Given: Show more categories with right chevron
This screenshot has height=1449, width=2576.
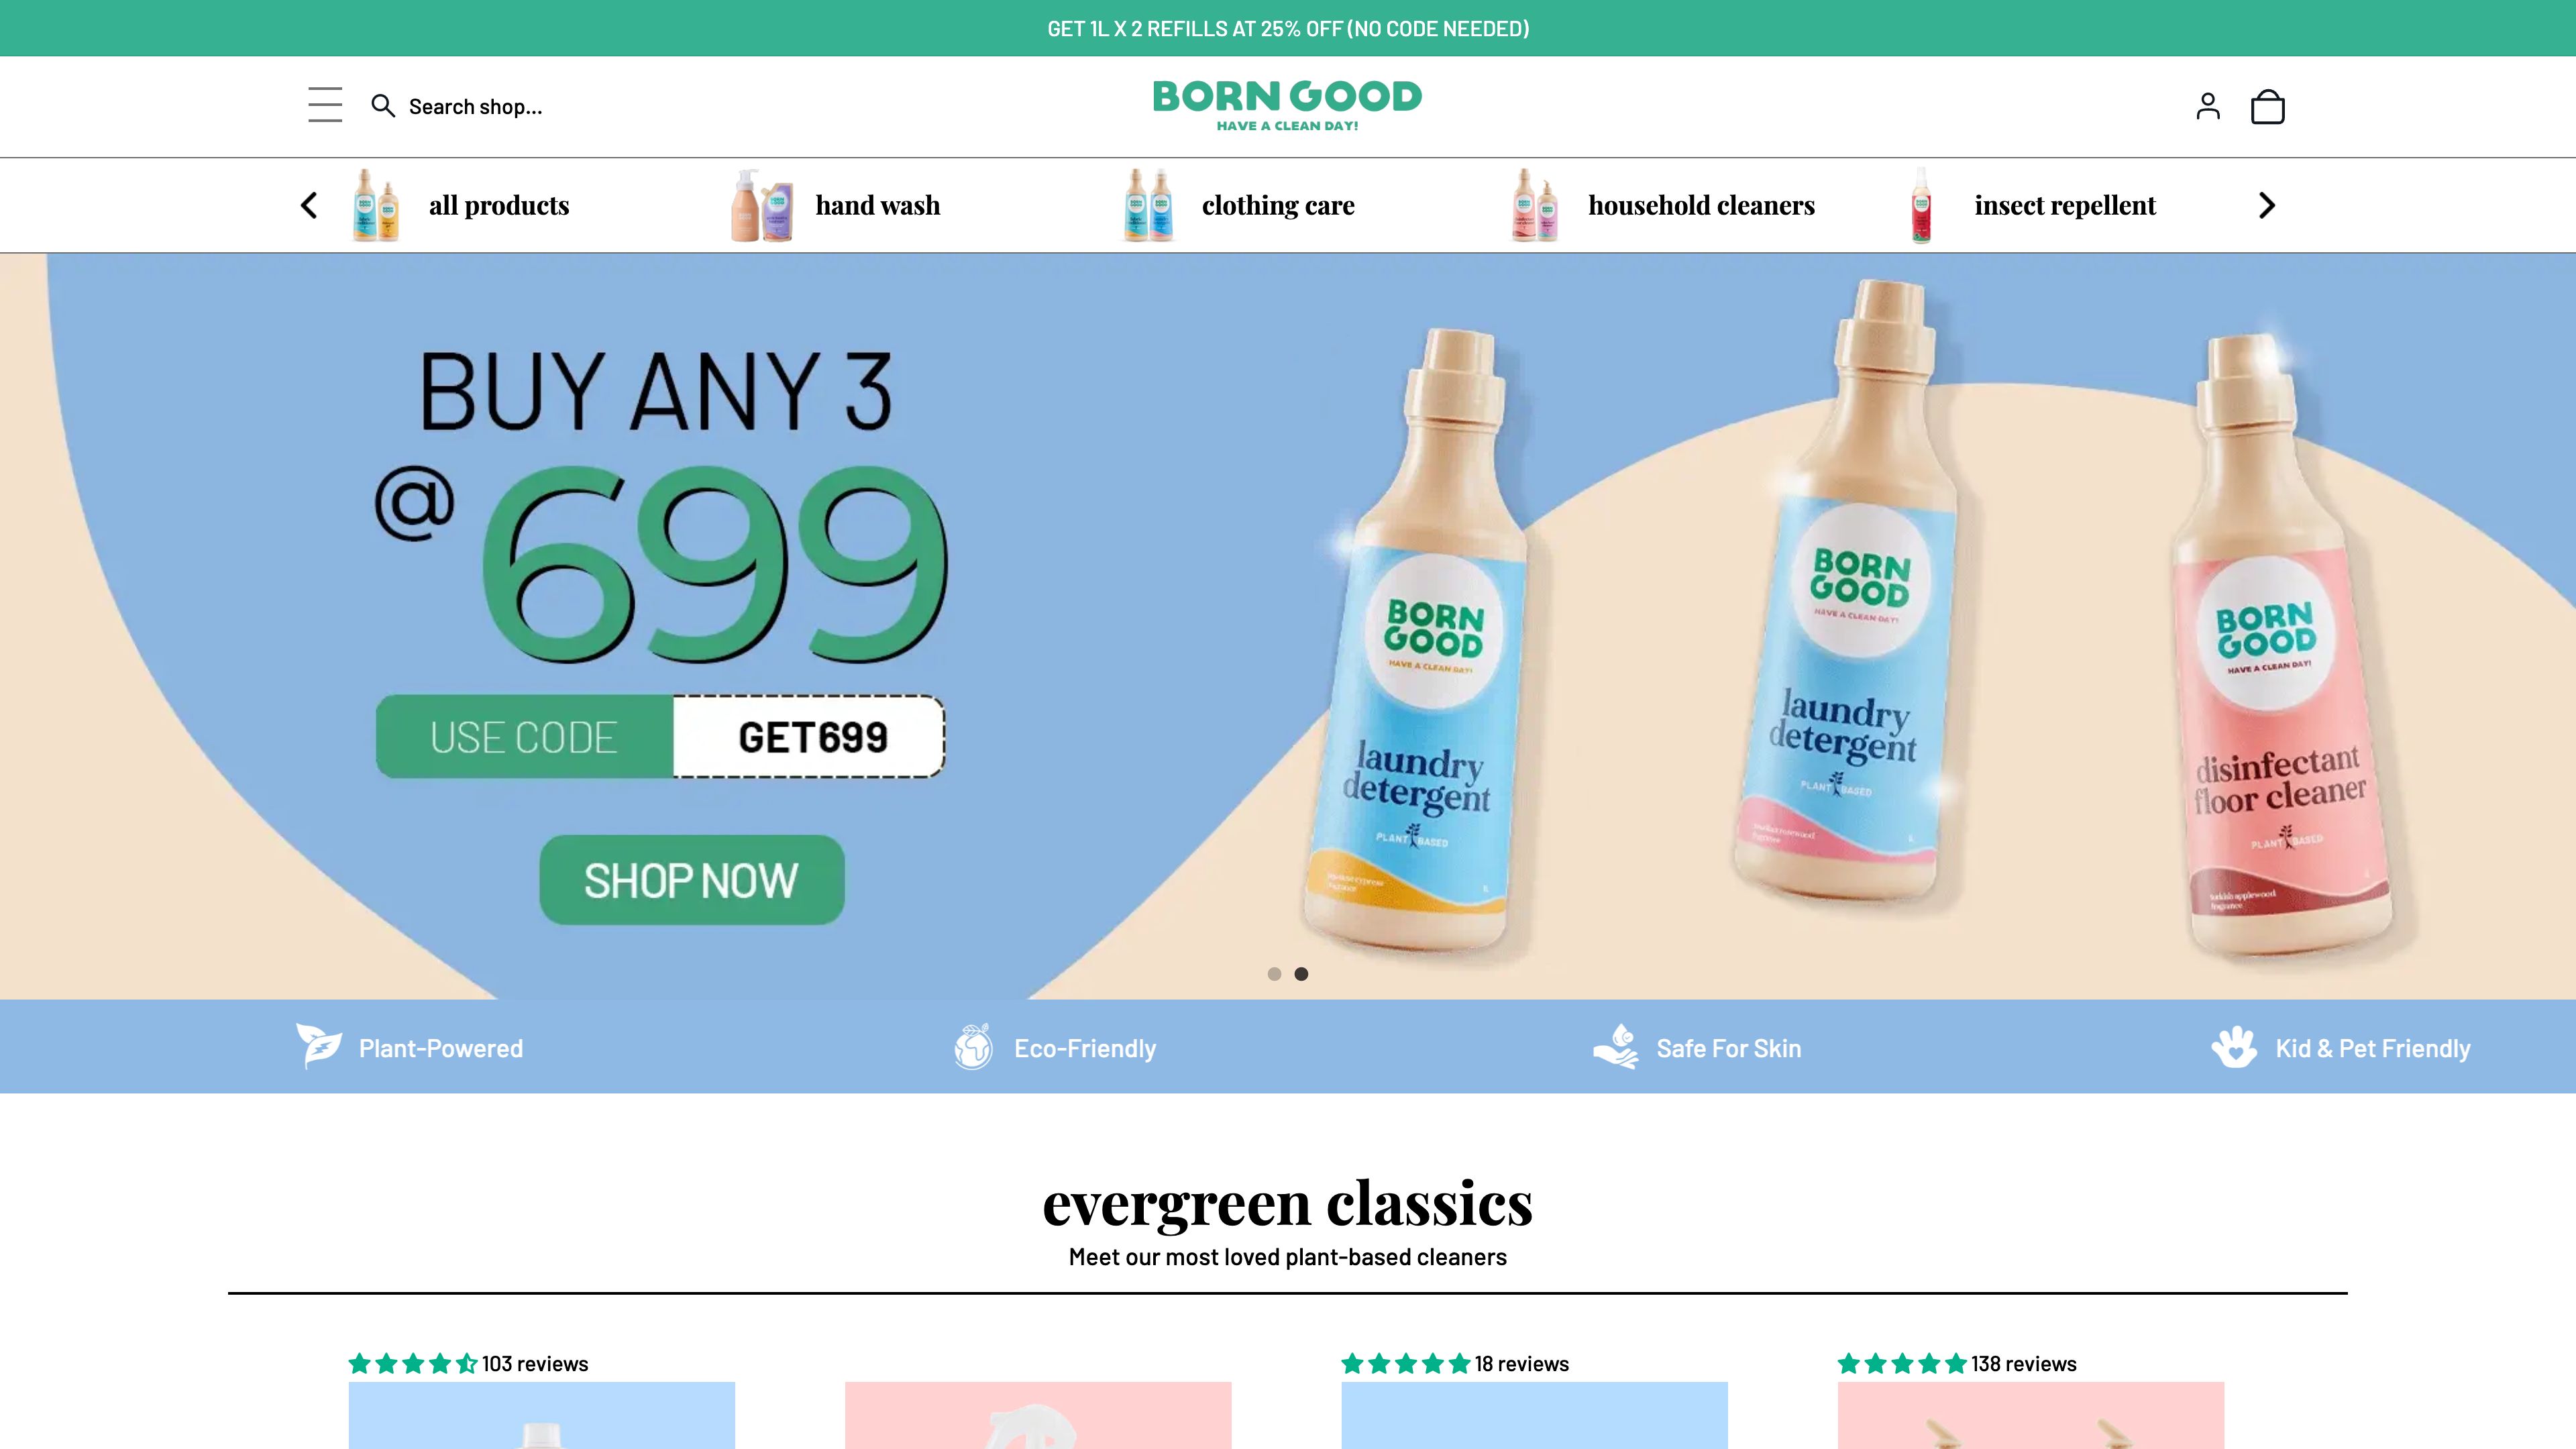Looking at the screenshot, I should (2267, 205).
